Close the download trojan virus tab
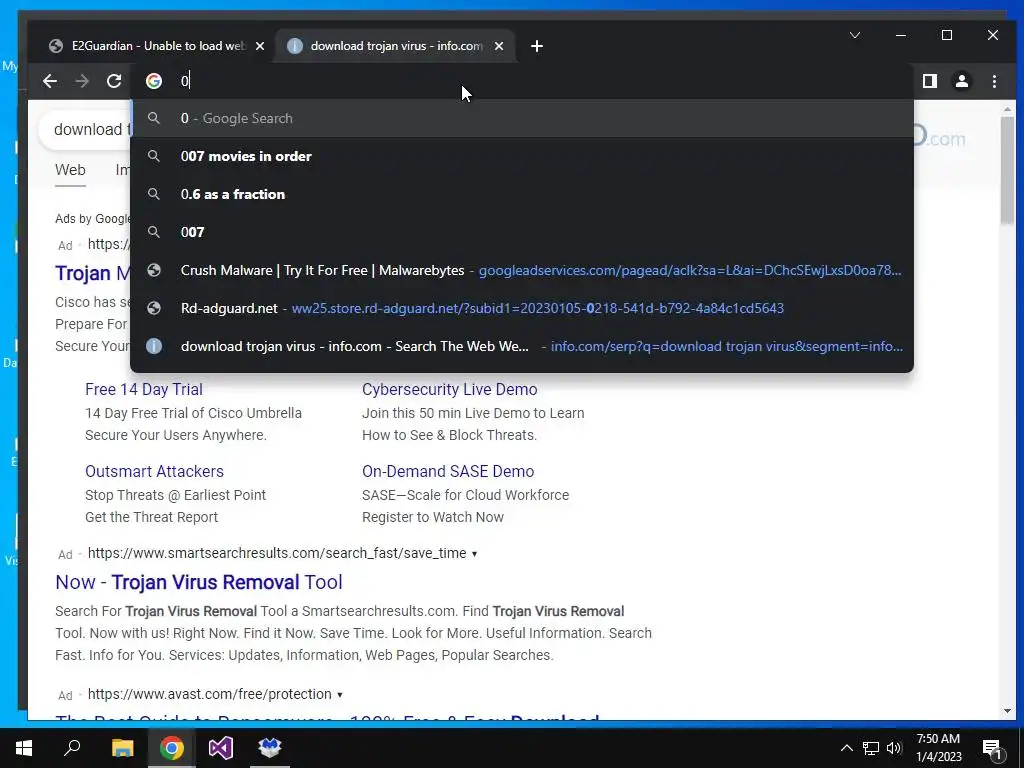This screenshot has height=768, width=1024. pyautogui.click(x=499, y=46)
